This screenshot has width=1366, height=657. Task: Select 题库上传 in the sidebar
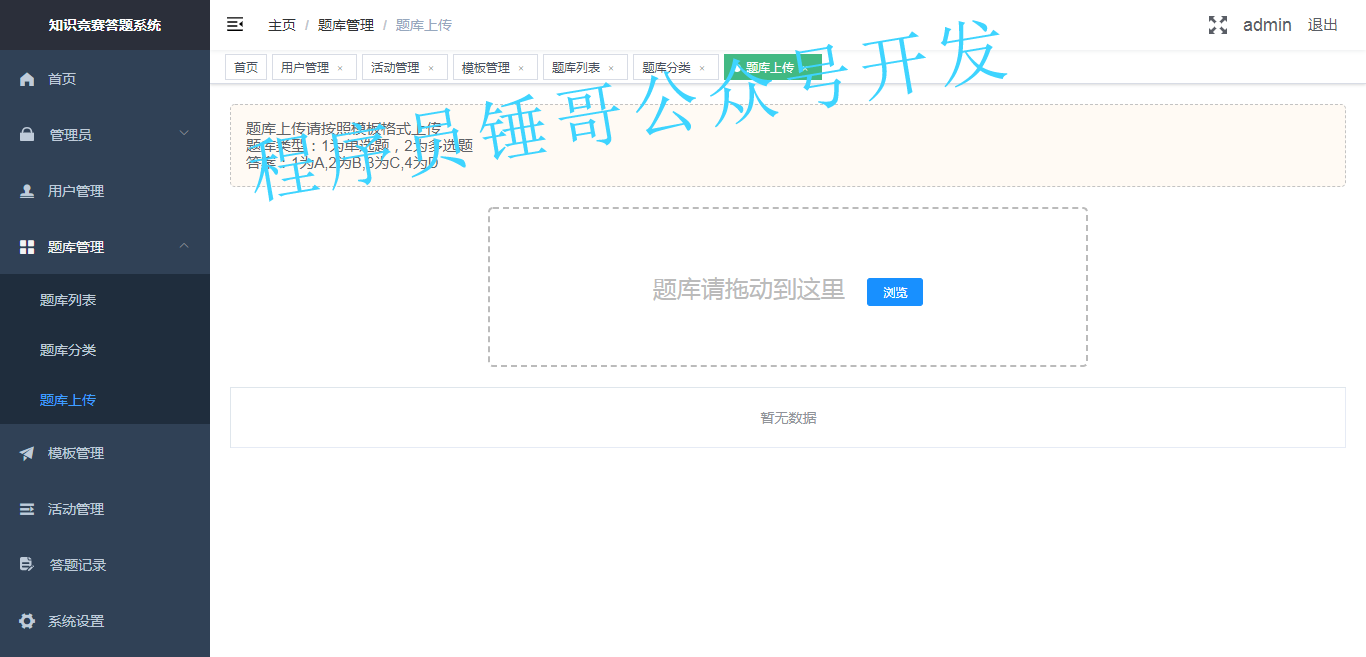105,399
